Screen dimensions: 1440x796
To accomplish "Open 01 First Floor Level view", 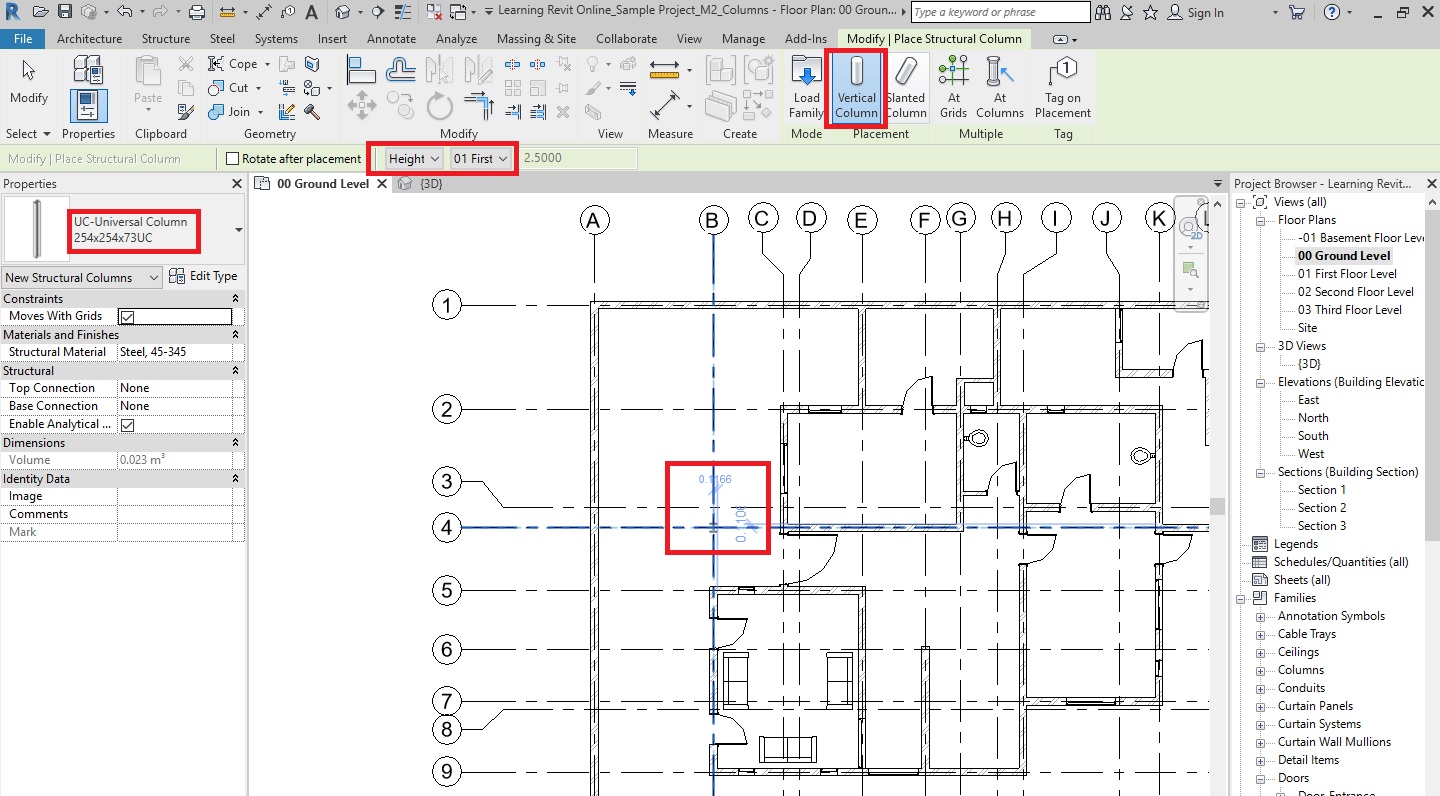I will click(1346, 274).
